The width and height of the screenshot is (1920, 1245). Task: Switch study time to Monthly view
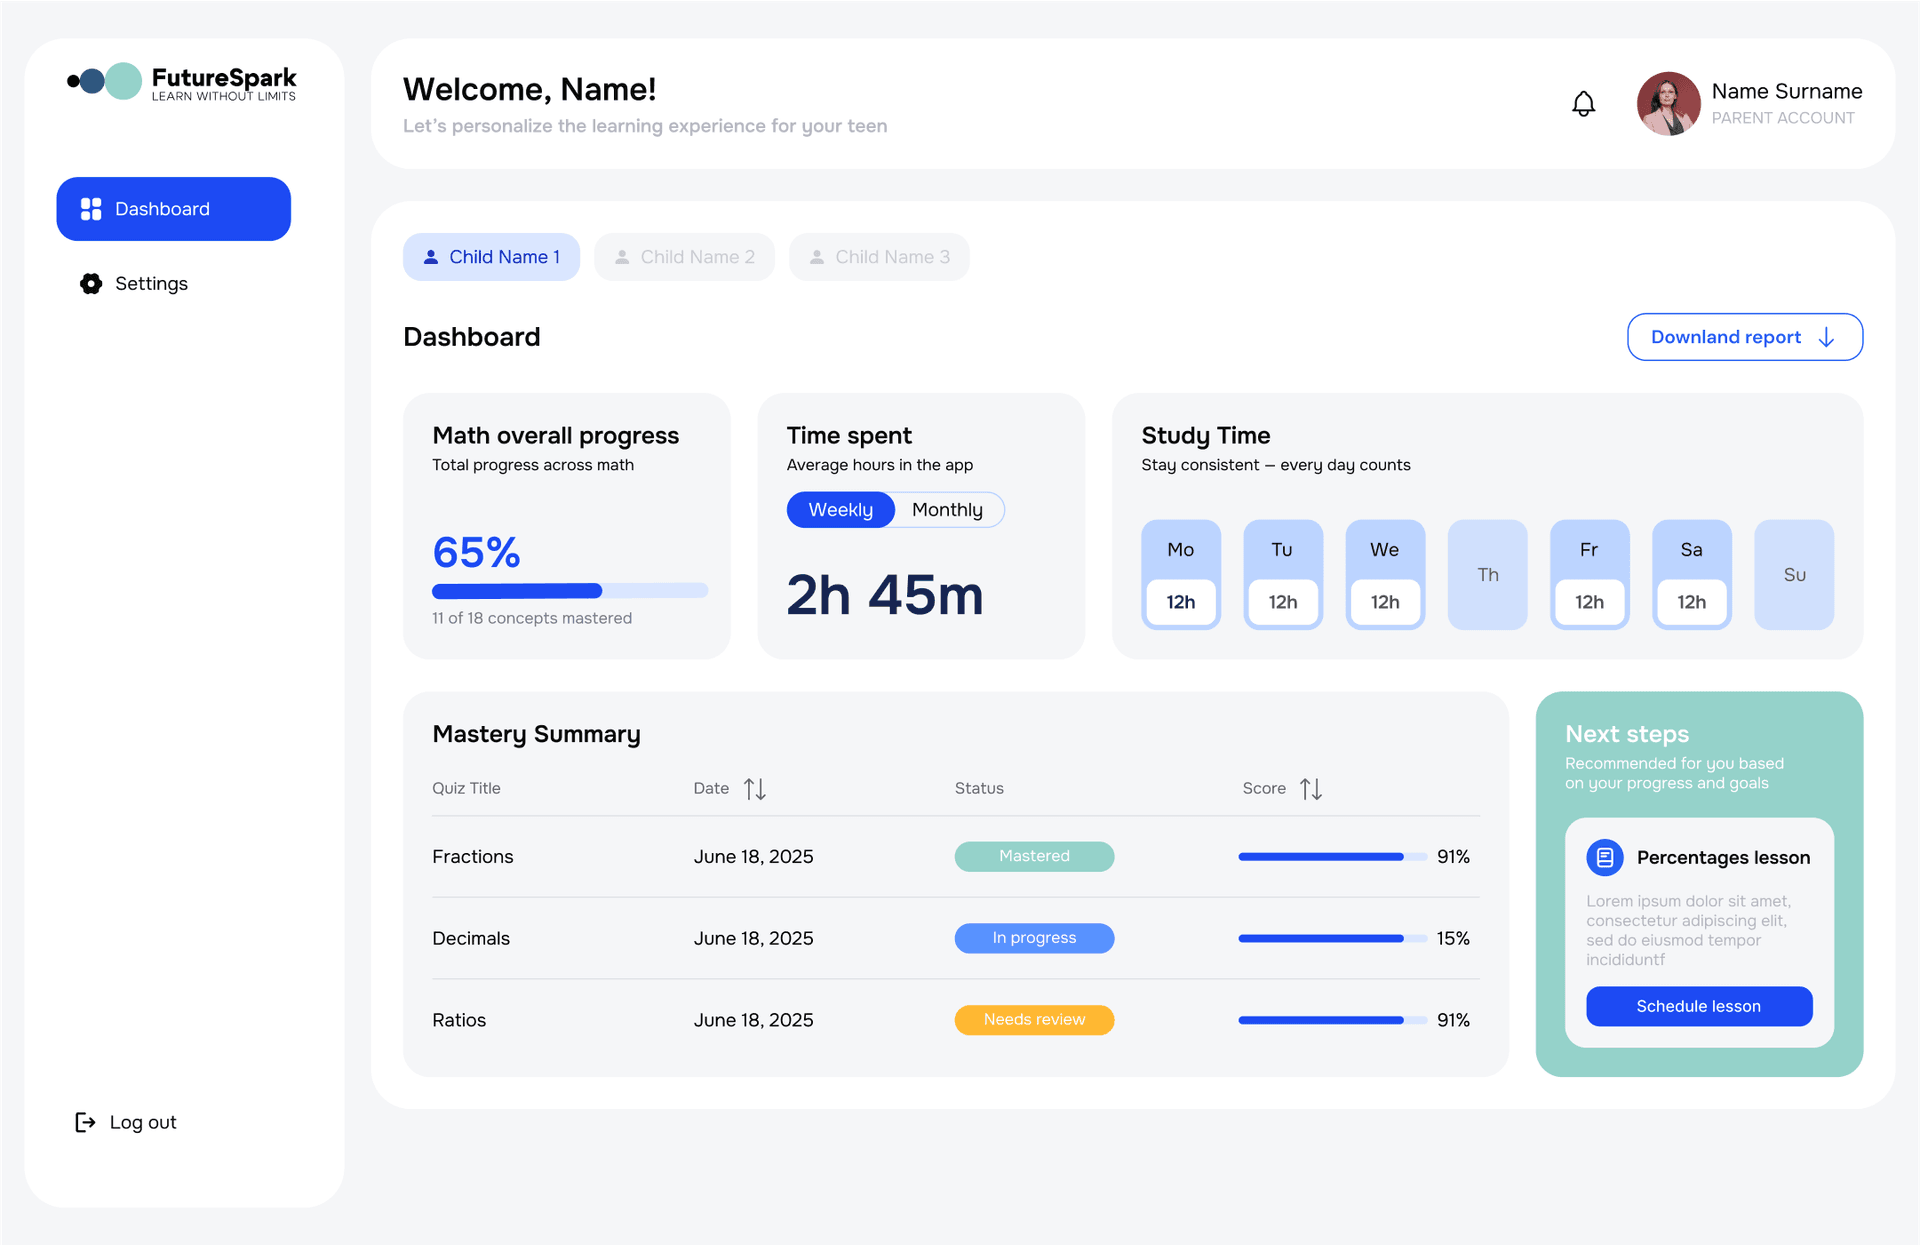click(946, 509)
